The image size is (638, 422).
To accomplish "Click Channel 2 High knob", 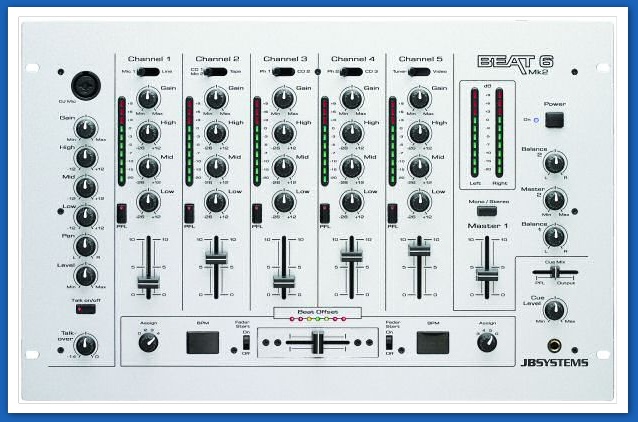I will [216, 133].
